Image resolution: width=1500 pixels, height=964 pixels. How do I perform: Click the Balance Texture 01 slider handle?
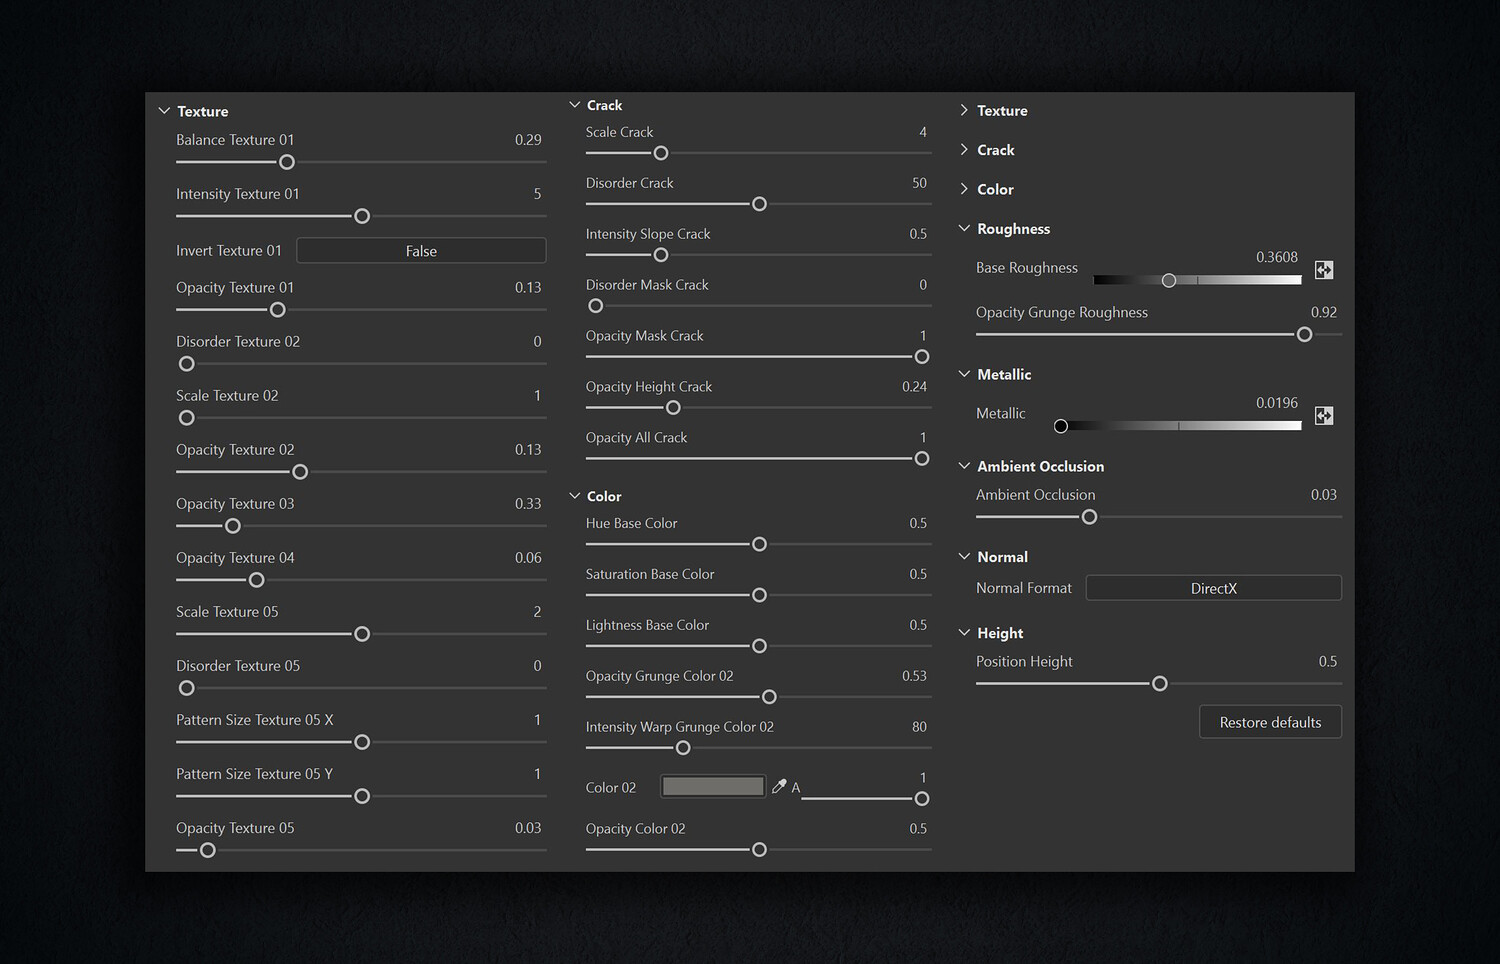click(x=287, y=162)
